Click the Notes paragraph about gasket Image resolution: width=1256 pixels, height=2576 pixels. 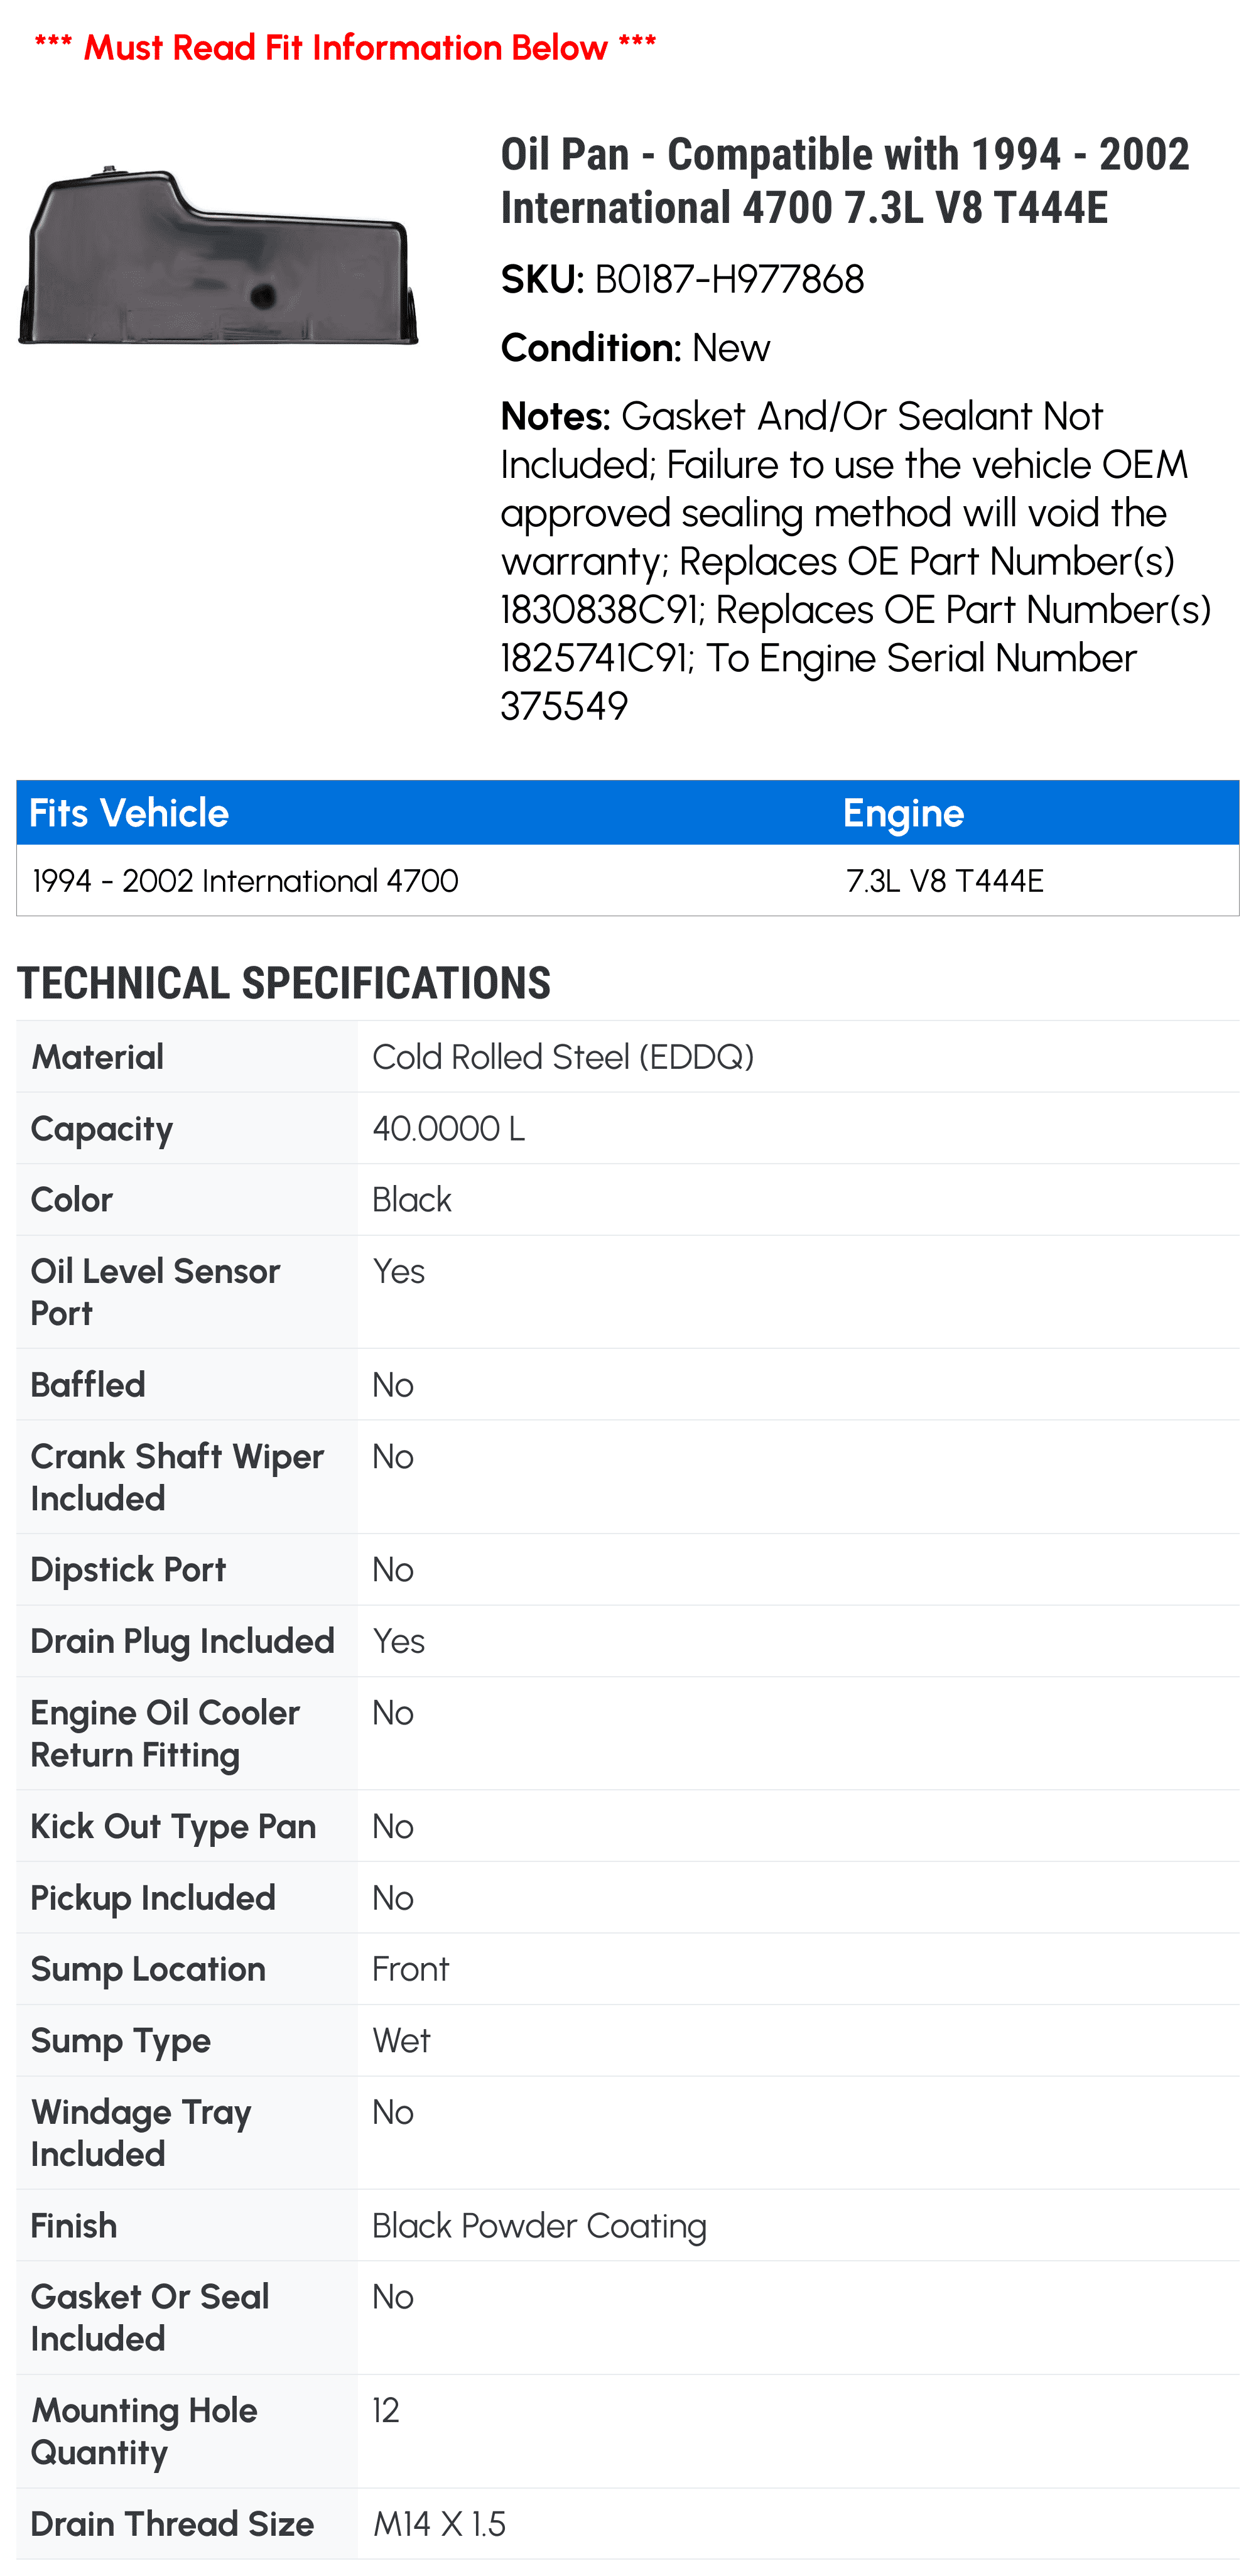coord(856,561)
